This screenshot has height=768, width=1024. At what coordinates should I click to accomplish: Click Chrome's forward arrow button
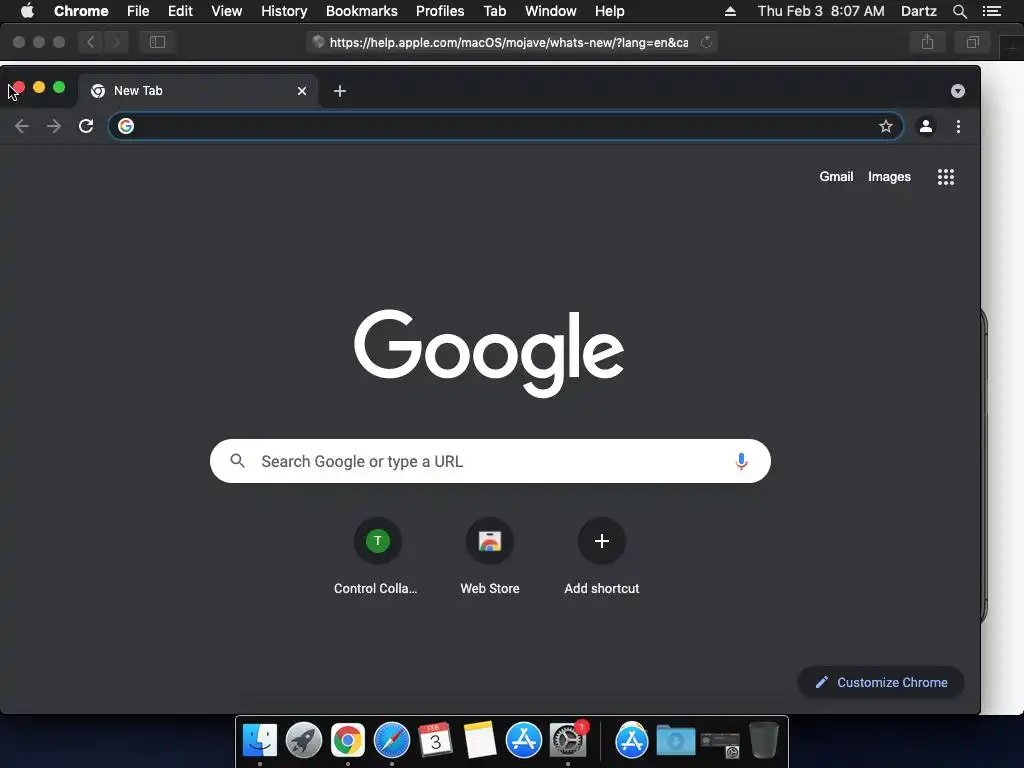pos(54,126)
